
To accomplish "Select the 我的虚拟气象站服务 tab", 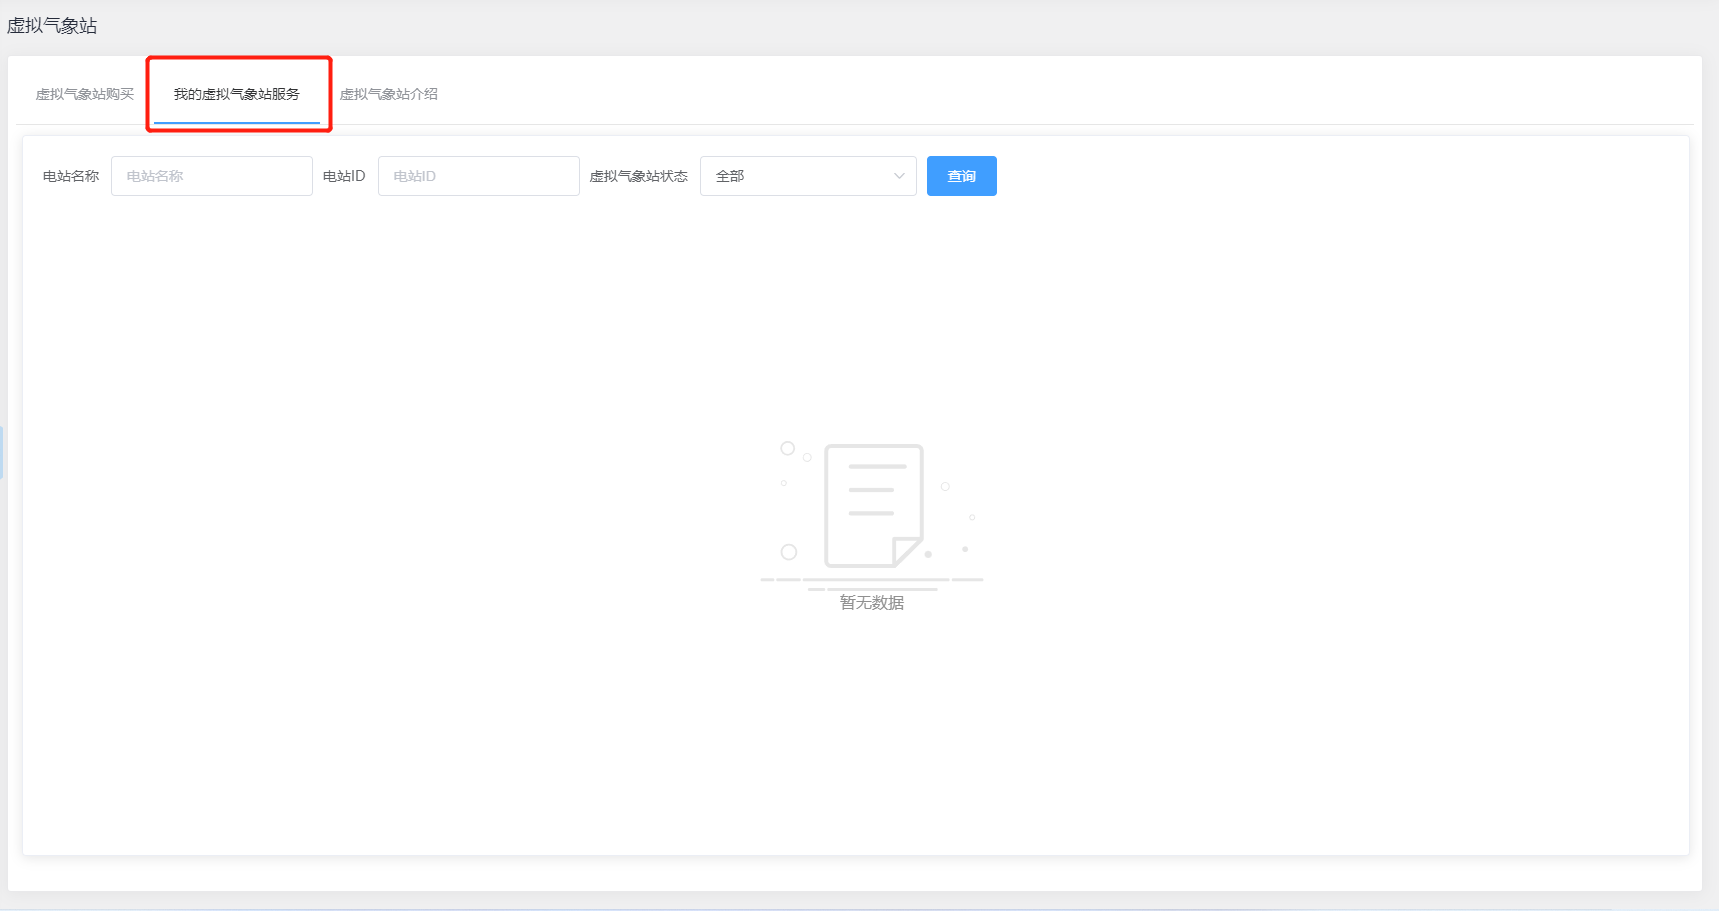I will click(237, 94).
